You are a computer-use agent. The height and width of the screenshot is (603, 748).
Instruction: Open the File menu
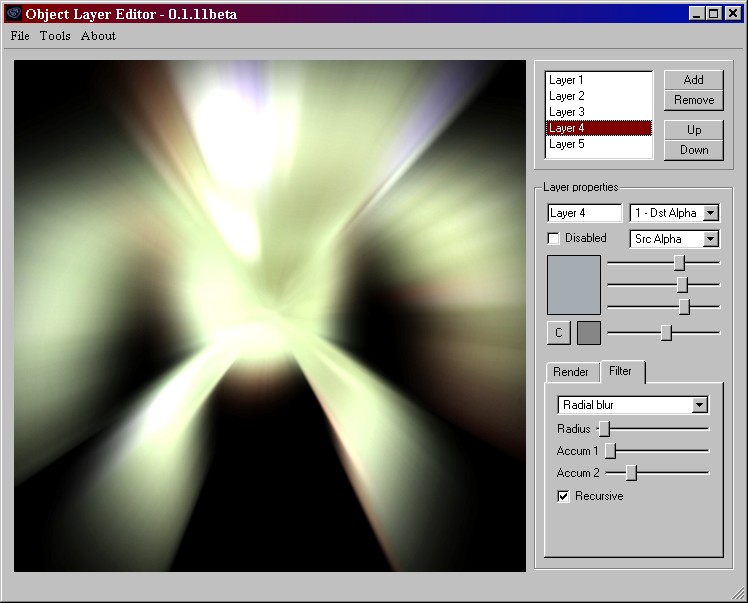coord(20,36)
